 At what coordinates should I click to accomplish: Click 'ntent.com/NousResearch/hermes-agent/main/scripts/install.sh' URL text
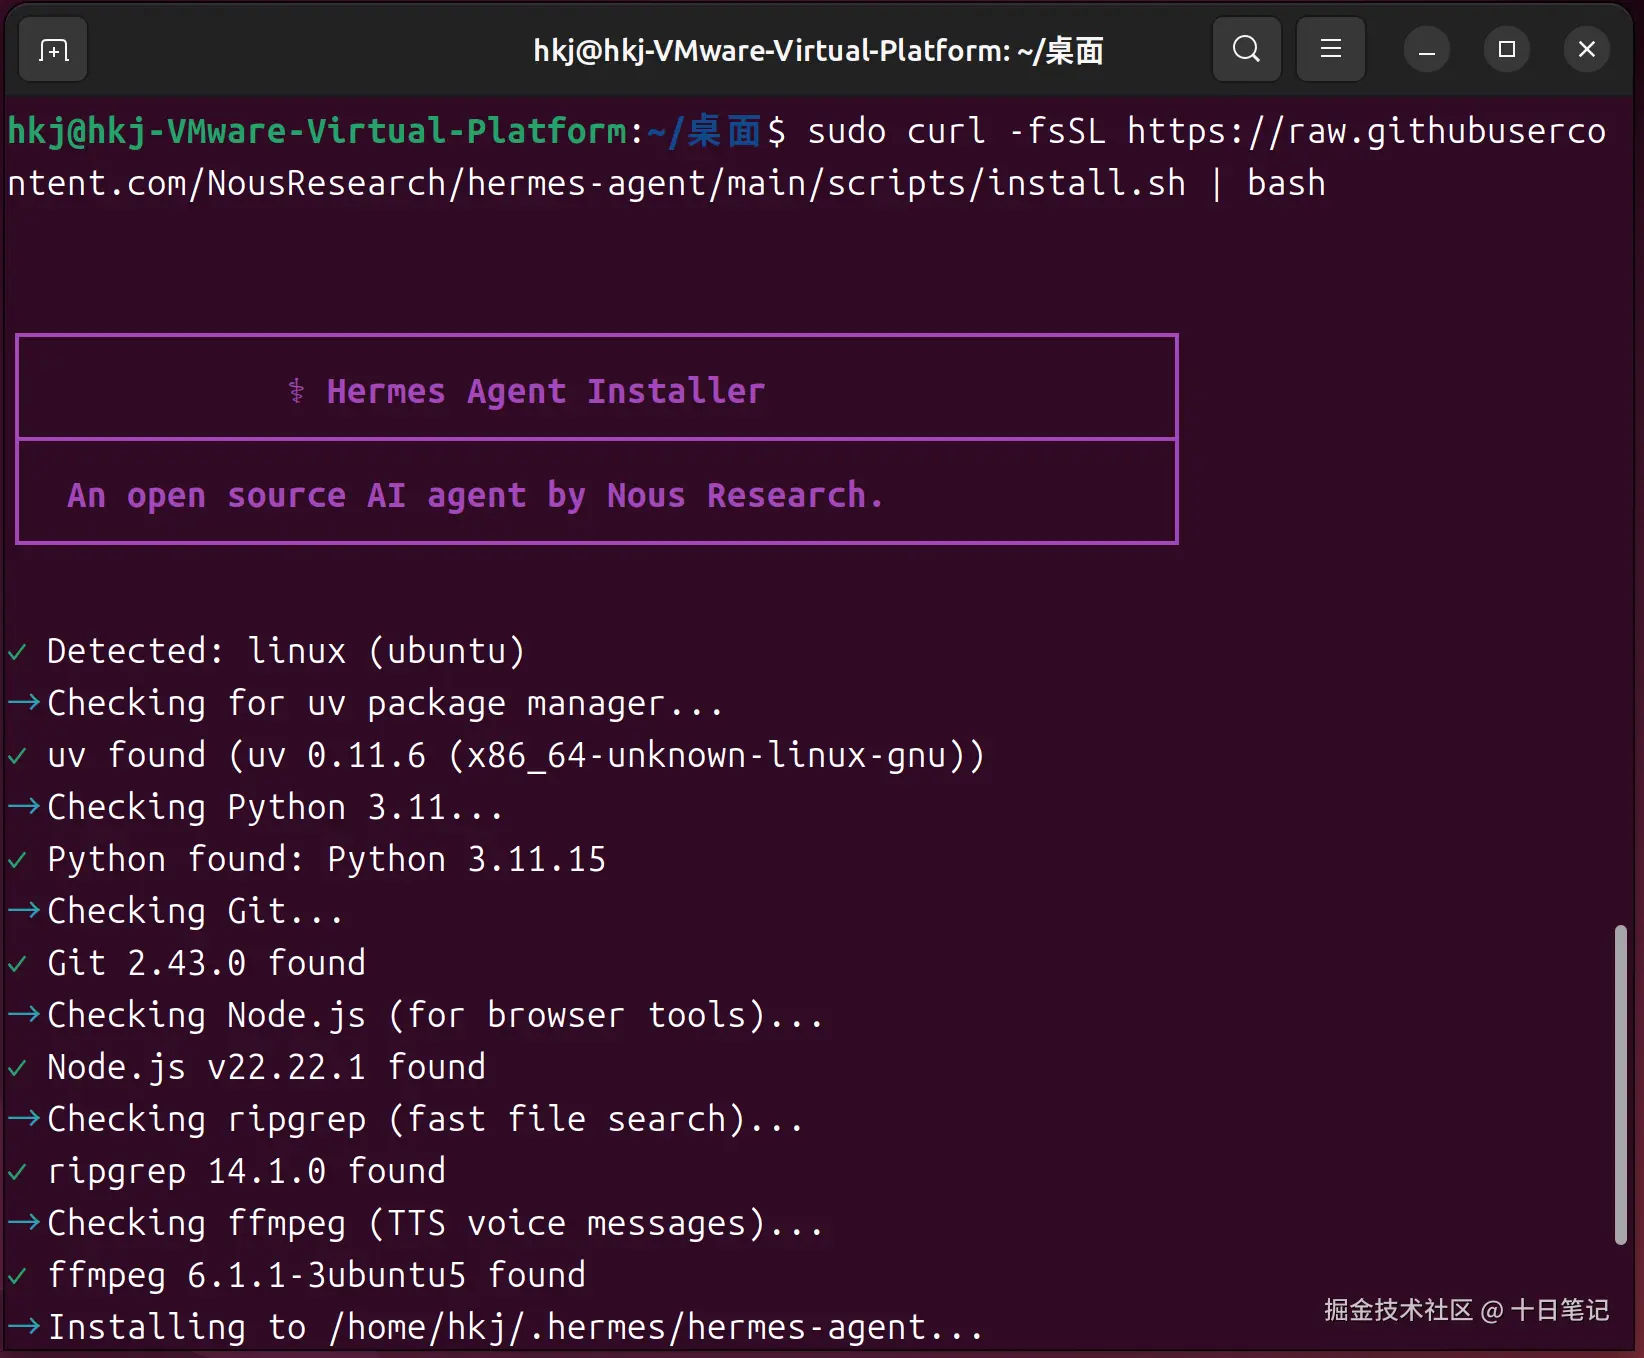pyautogui.click(x=596, y=183)
